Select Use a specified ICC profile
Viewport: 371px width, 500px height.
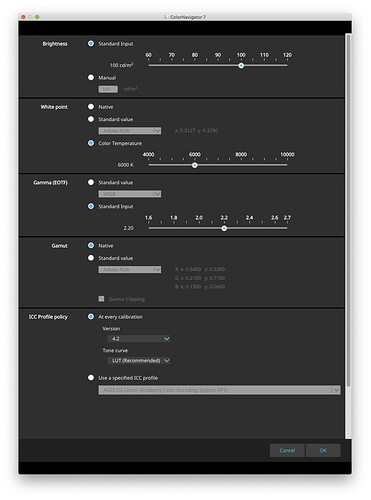pyautogui.click(x=91, y=378)
